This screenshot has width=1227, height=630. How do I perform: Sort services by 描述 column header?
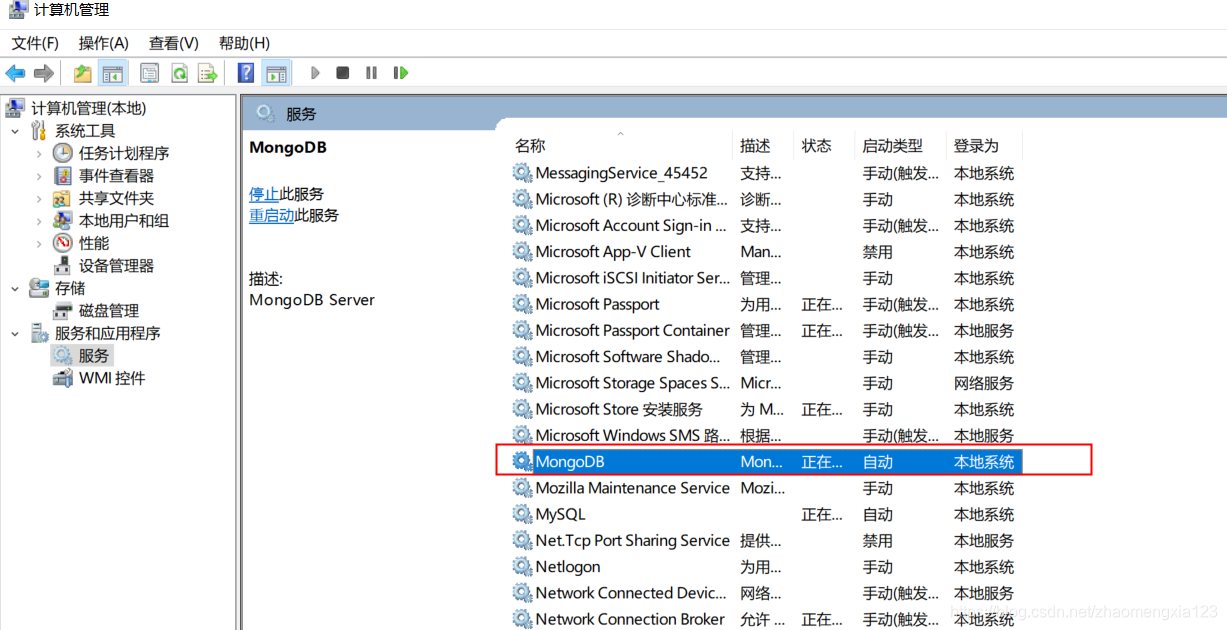pos(755,146)
